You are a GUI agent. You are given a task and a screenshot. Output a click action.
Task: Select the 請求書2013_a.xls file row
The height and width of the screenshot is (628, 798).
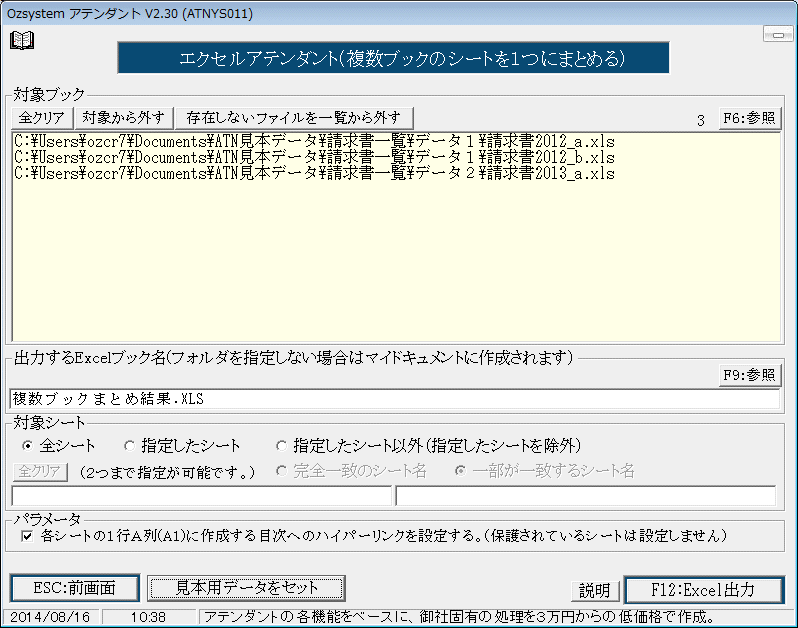(315, 174)
